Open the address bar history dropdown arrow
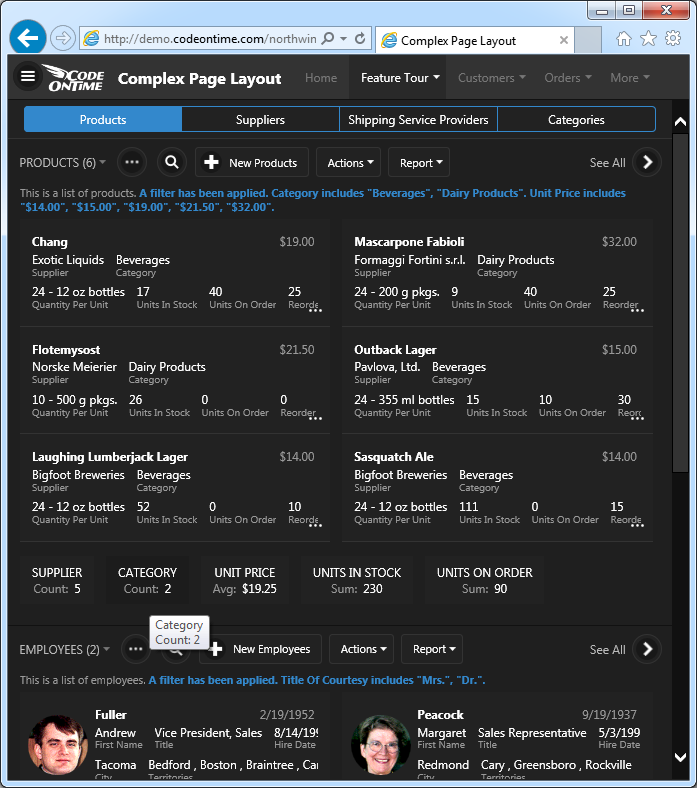This screenshot has height=788, width=697. [x=344, y=39]
